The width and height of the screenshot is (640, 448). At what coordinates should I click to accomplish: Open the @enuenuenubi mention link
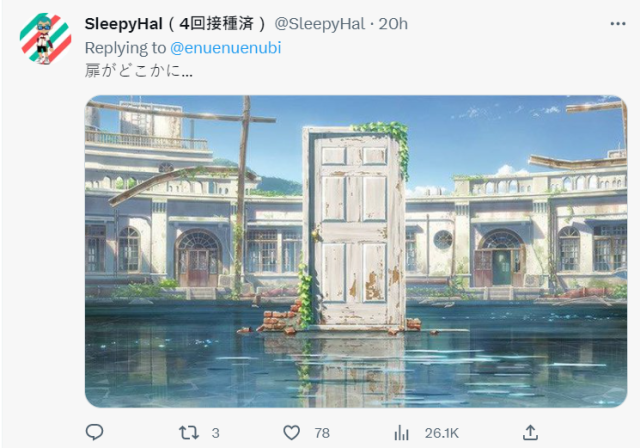coord(225,48)
